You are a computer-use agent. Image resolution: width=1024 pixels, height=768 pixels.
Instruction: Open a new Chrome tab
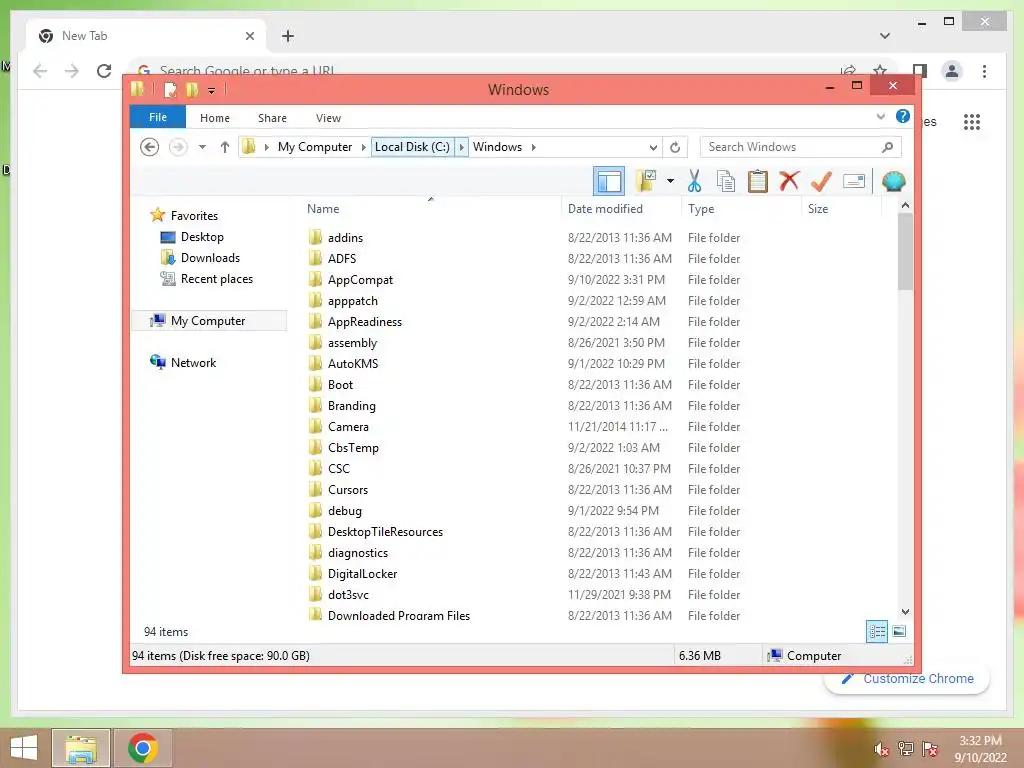[x=287, y=36]
